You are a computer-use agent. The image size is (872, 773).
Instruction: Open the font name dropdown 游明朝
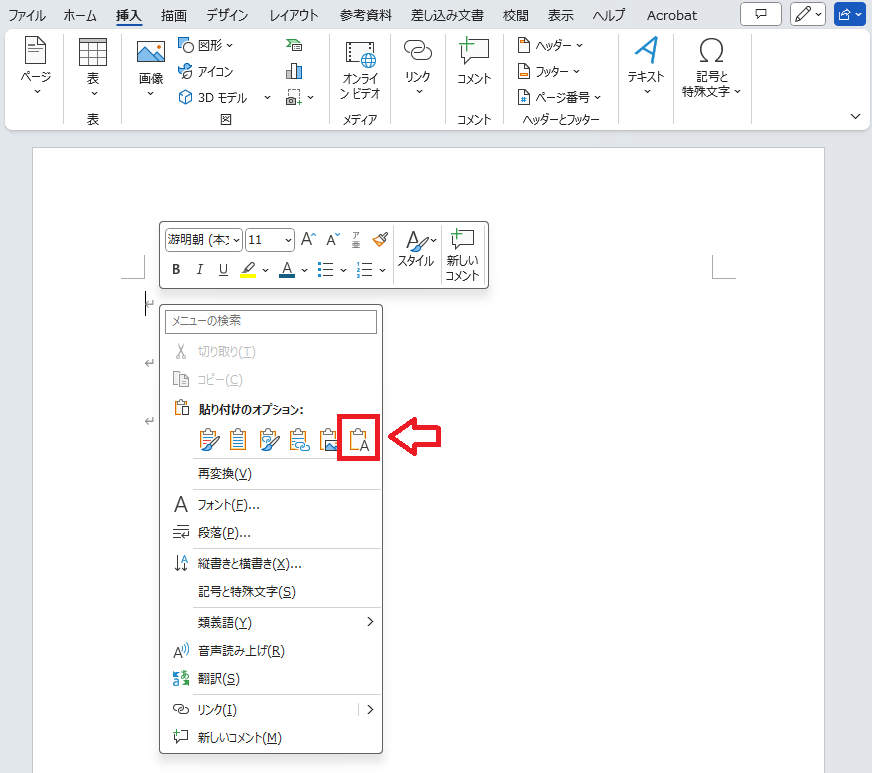pos(203,240)
